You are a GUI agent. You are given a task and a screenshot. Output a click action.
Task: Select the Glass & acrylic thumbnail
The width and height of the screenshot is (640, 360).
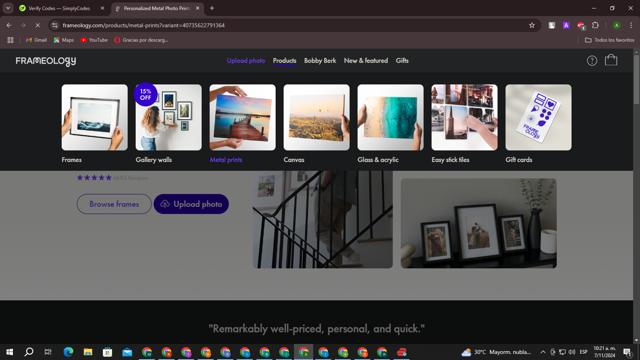pos(391,117)
